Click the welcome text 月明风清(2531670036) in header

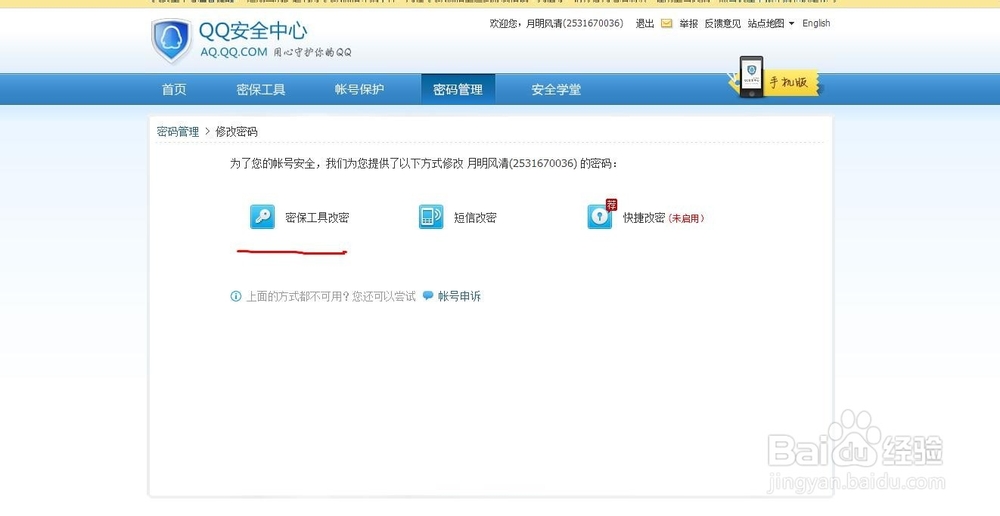[x=575, y=24]
